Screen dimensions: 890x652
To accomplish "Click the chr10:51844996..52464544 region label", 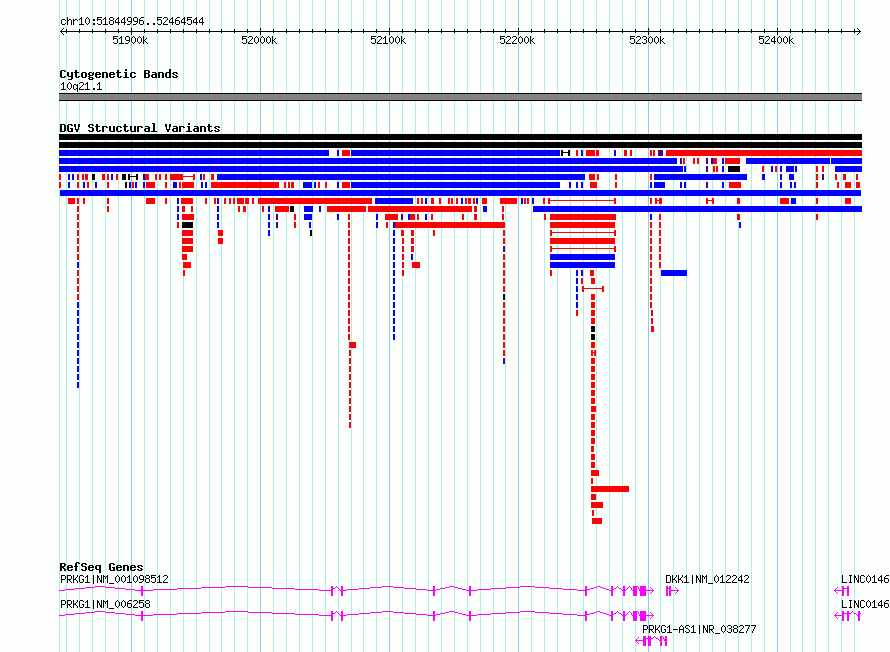I will [132, 22].
